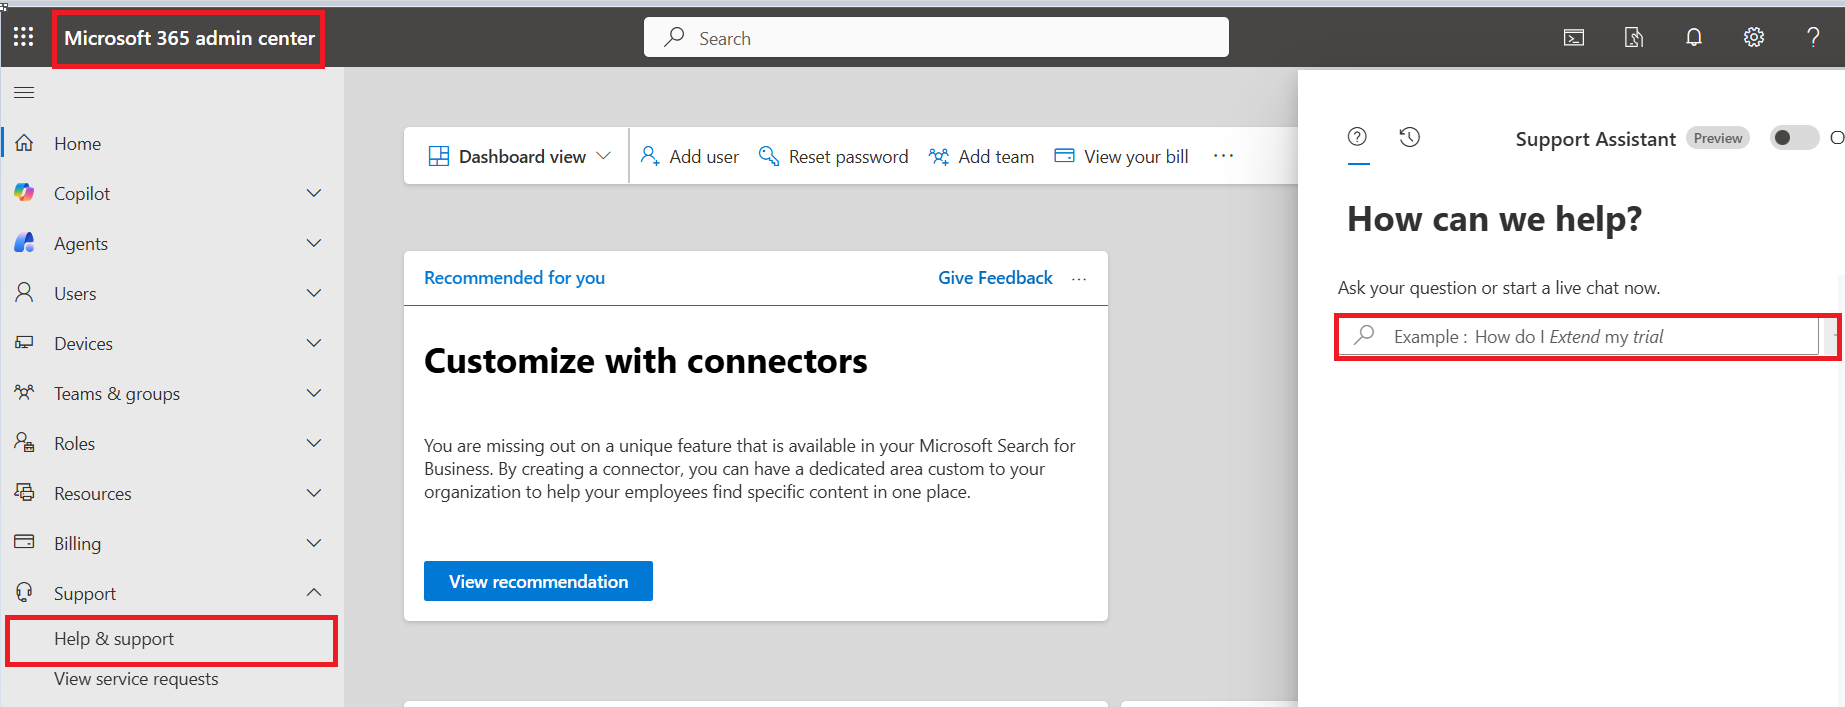Open the Dashboard view dropdown

pyautogui.click(x=519, y=156)
